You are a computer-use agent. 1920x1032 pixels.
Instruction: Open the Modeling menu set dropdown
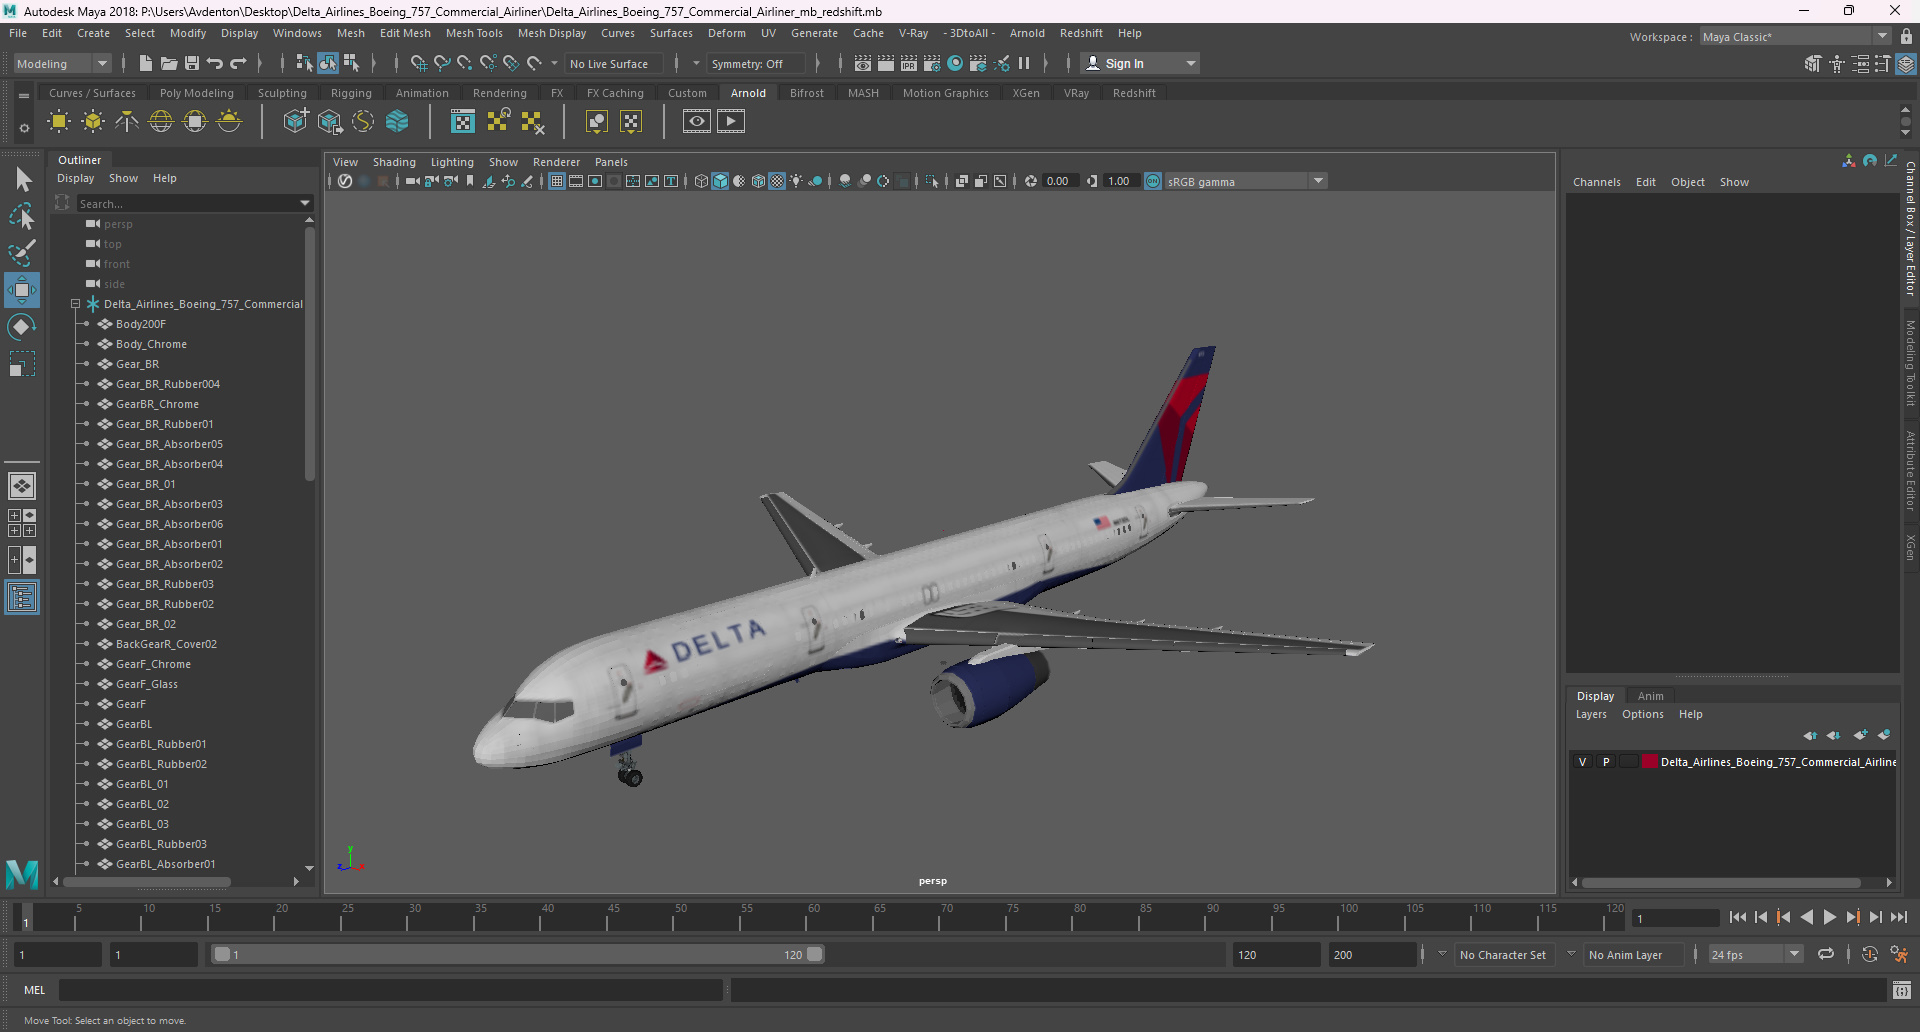pos(62,63)
